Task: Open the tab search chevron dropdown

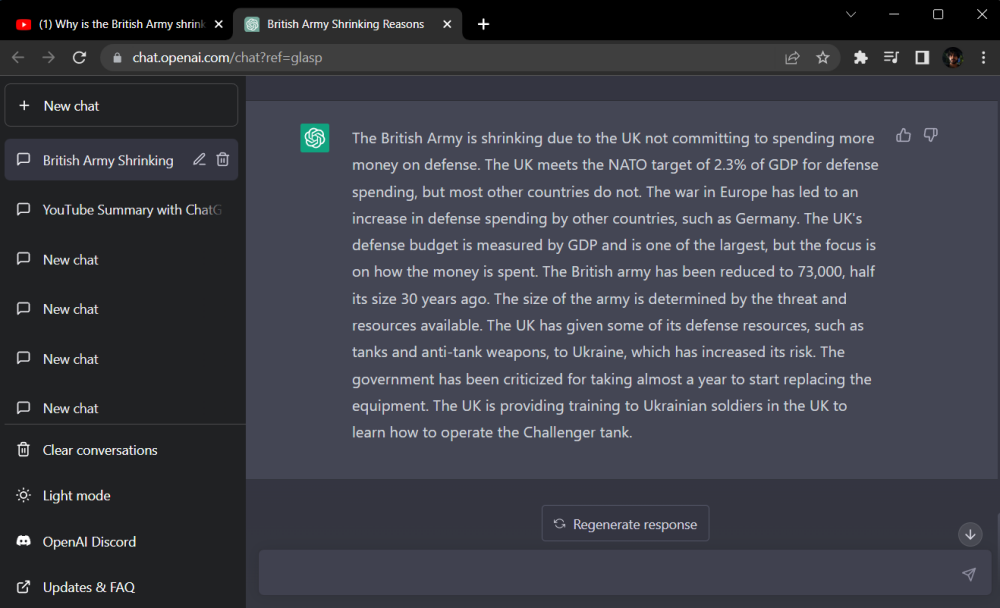Action: click(851, 15)
